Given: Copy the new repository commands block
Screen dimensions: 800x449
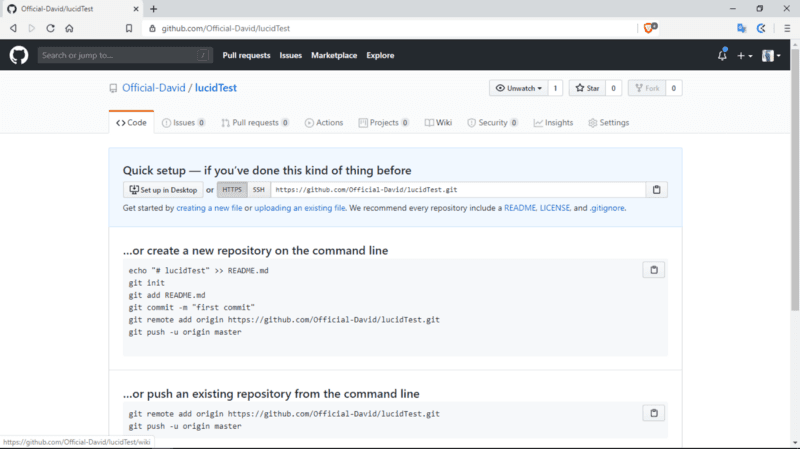Looking at the screenshot, I should coord(653,270).
